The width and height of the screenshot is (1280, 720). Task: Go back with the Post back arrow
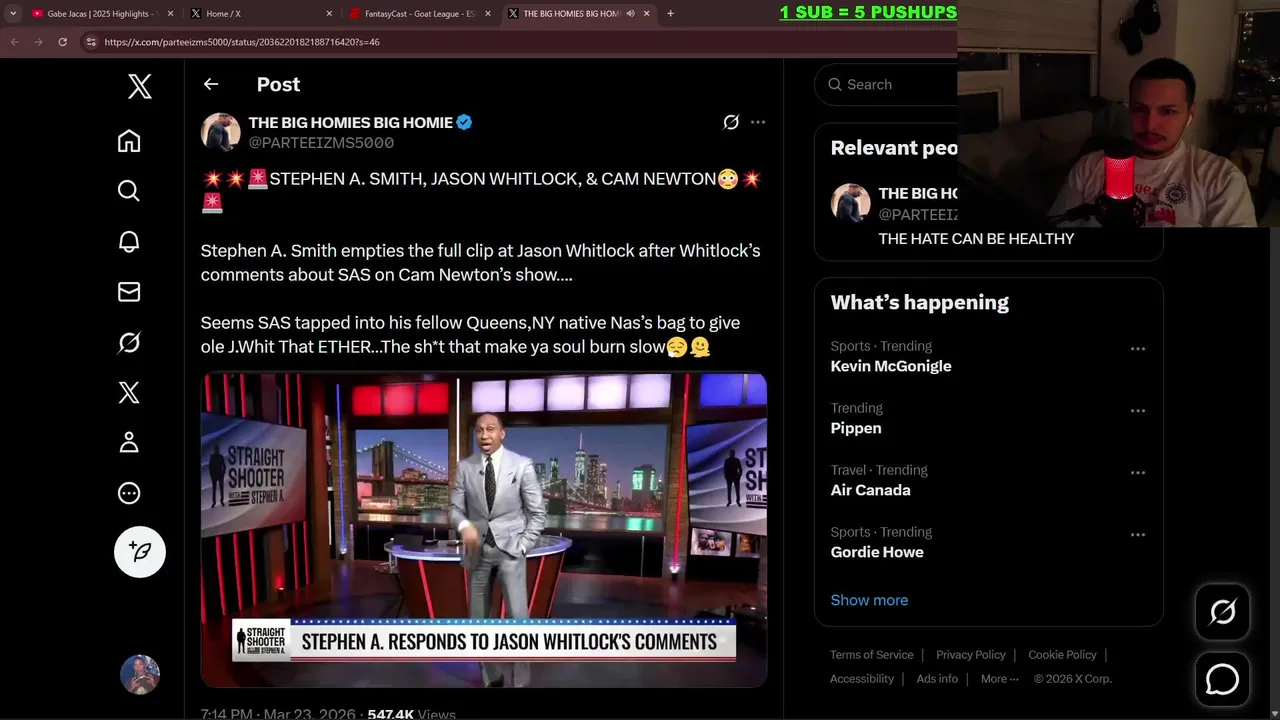(x=211, y=84)
